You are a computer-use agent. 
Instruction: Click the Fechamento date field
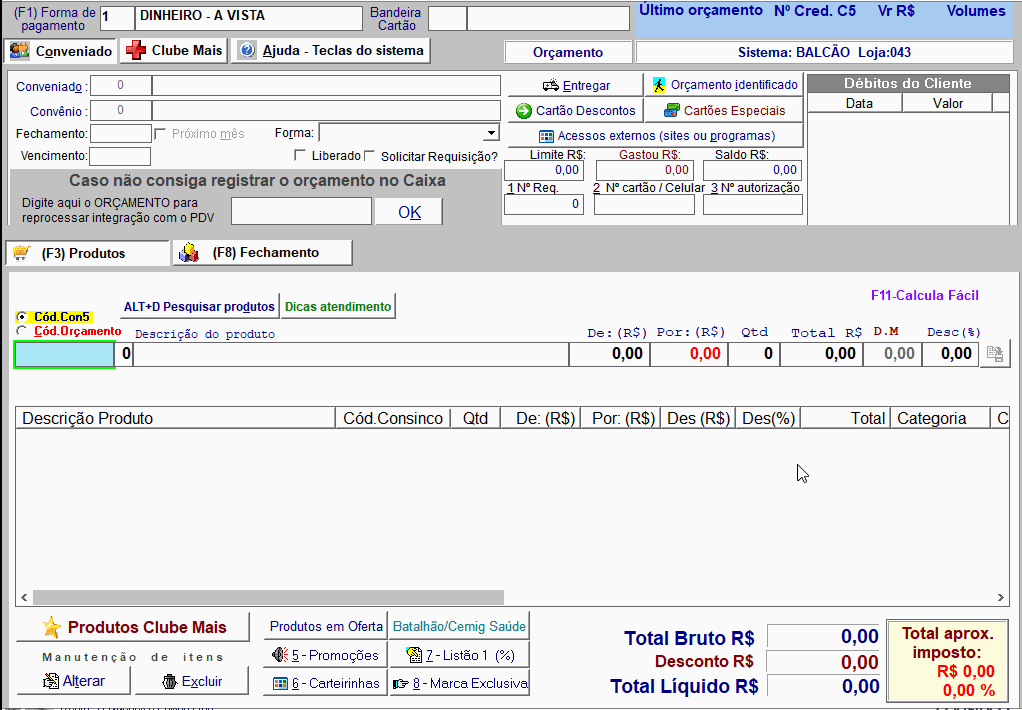tap(121, 134)
